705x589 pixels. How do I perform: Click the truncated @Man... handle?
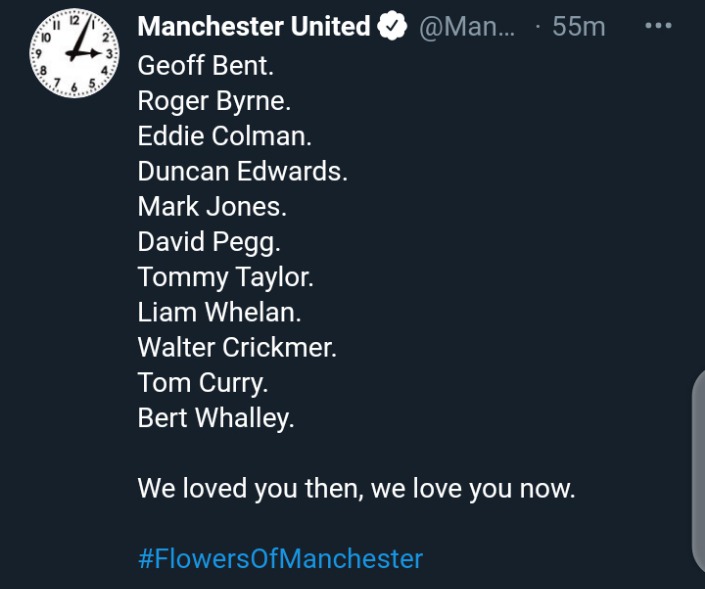pyautogui.click(x=467, y=27)
